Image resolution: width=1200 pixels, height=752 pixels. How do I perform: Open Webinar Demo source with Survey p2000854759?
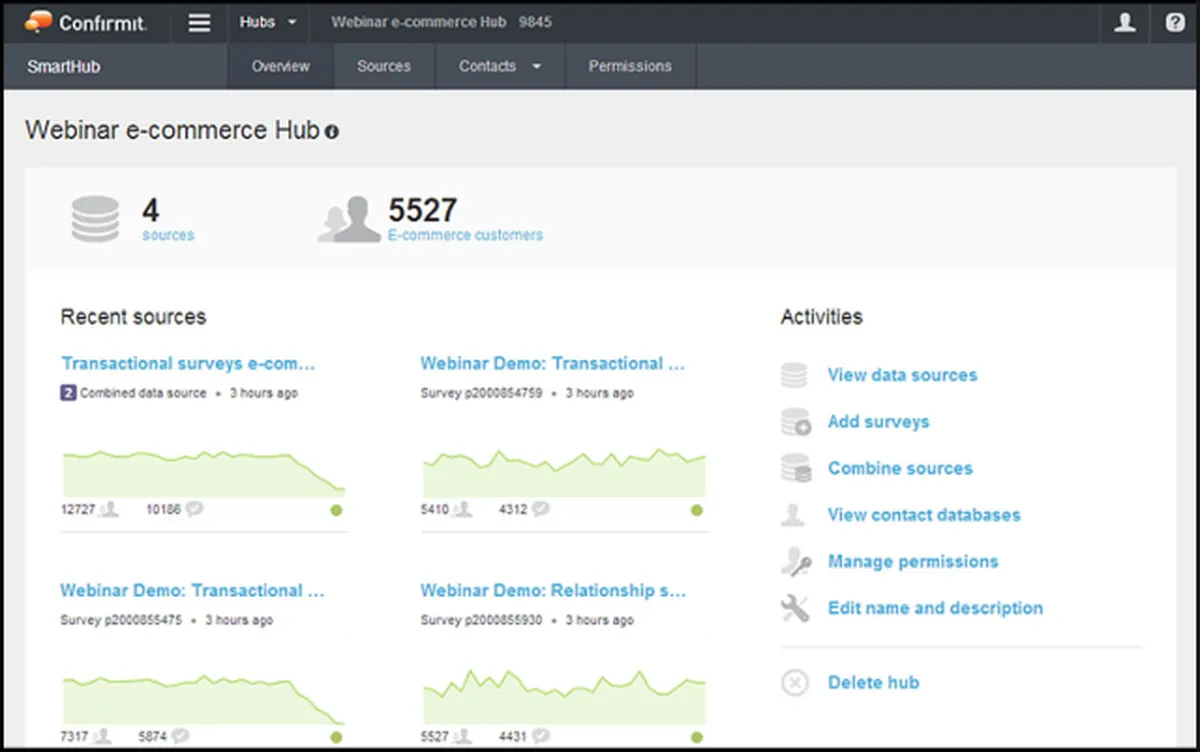[553, 364]
